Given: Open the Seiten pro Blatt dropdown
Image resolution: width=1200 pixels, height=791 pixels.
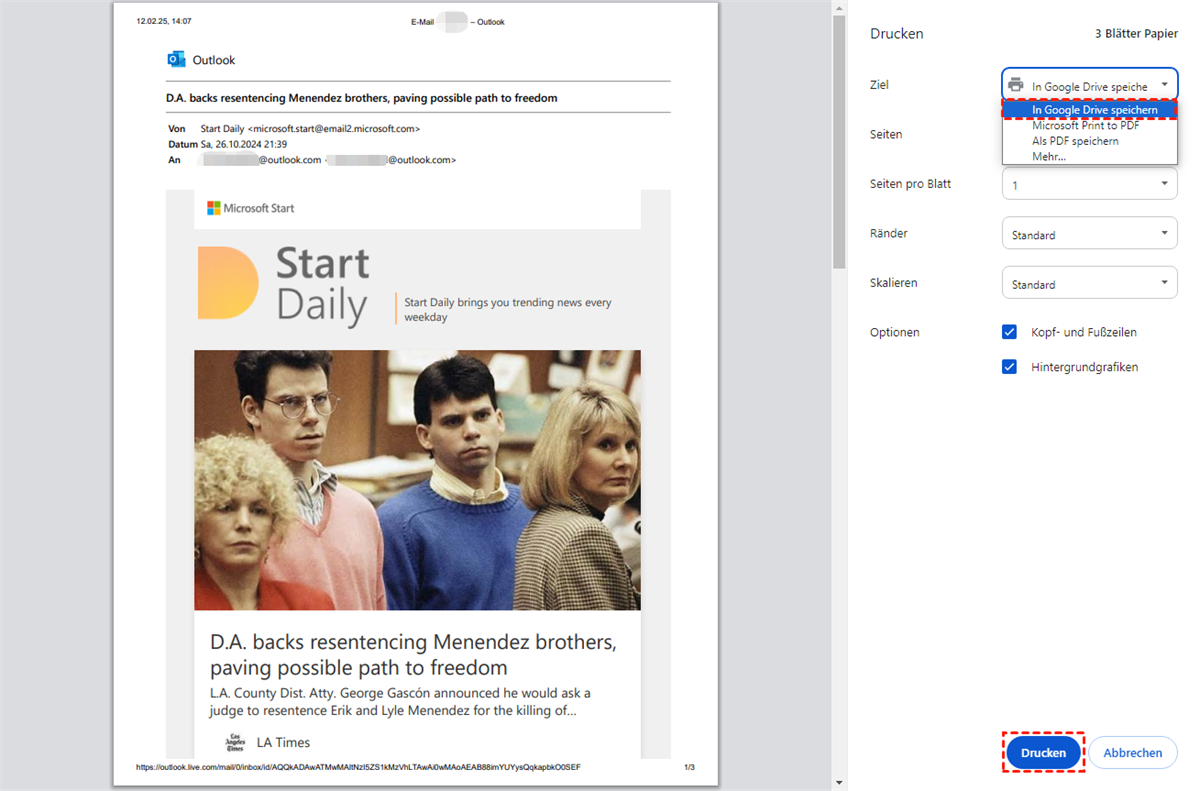Looking at the screenshot, I should click(1089, 185).
